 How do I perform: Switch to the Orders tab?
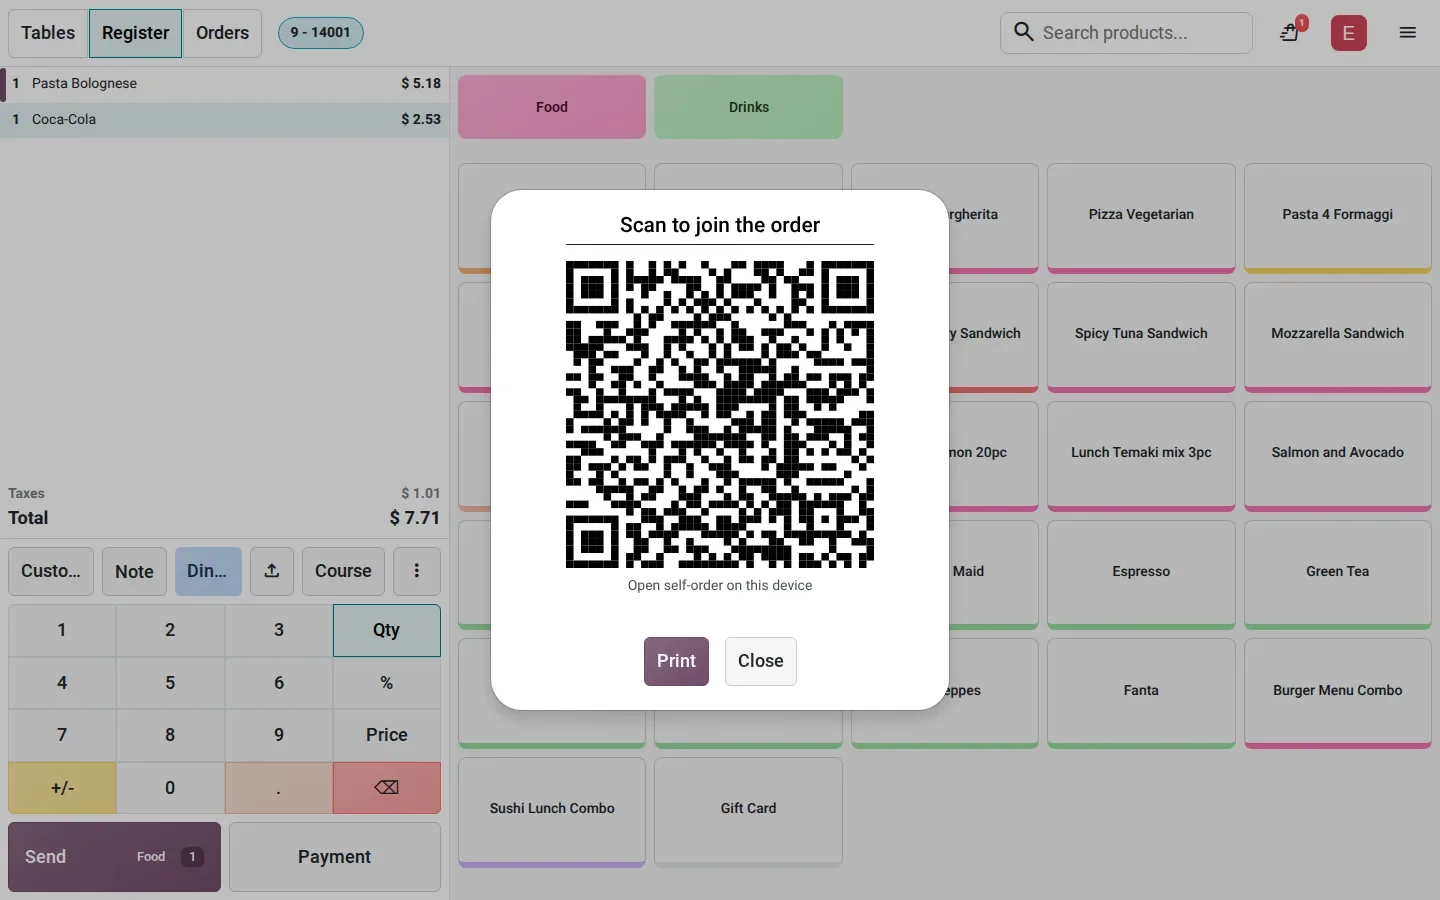pos(223,33)
